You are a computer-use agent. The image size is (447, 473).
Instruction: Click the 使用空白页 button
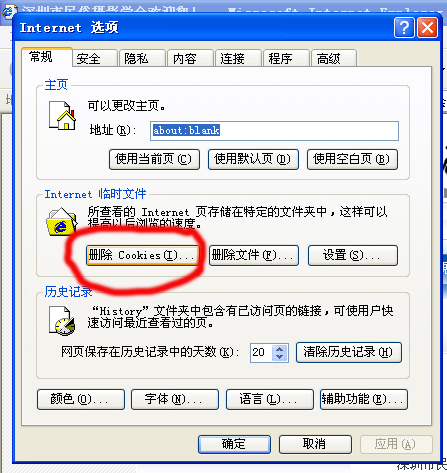[352, 159]
